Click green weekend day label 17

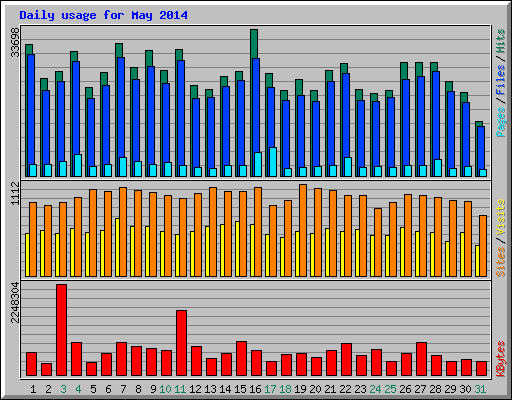(270, 389)
